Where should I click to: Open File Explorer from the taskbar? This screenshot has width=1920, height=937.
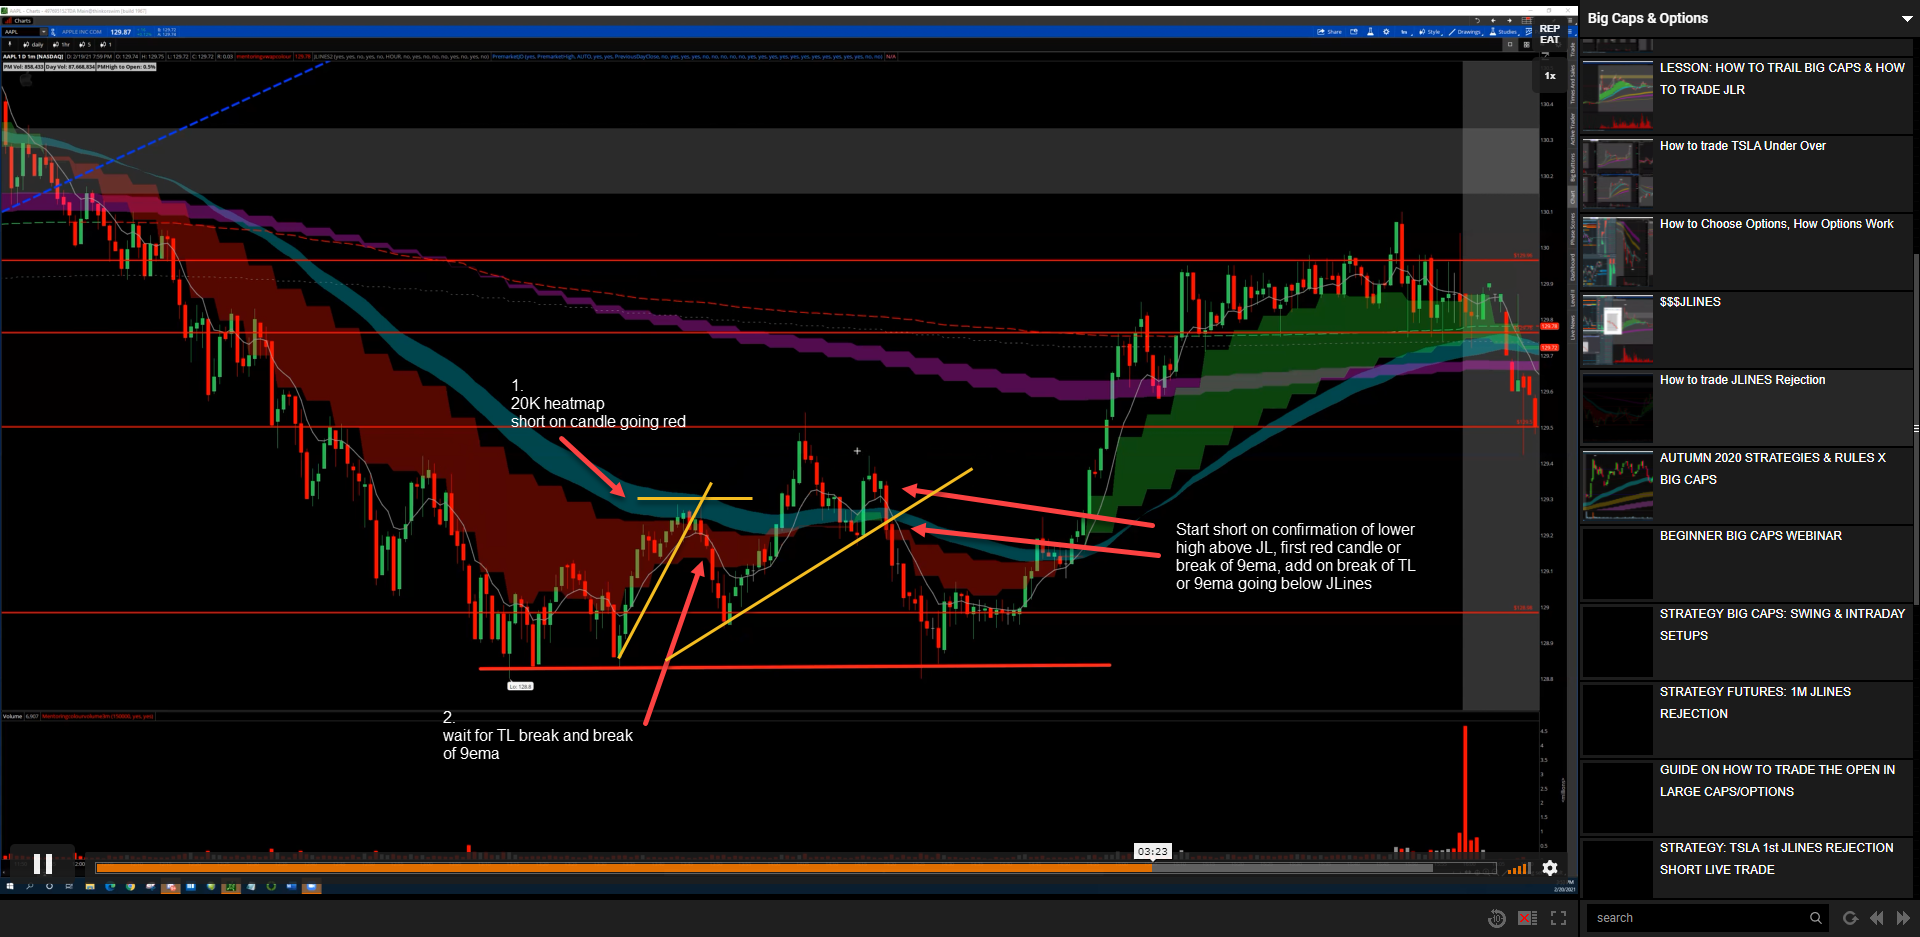coord(90,887)
